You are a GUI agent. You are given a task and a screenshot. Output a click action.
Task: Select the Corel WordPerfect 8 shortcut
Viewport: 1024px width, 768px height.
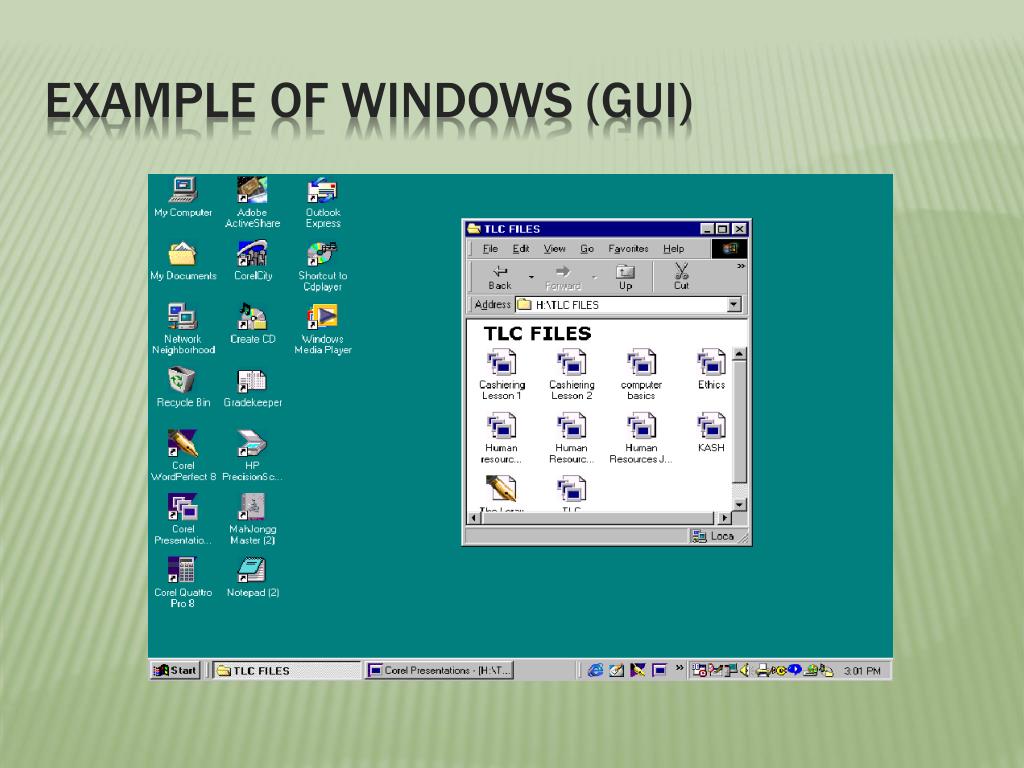pyautogui.click(x=184, y=456)
